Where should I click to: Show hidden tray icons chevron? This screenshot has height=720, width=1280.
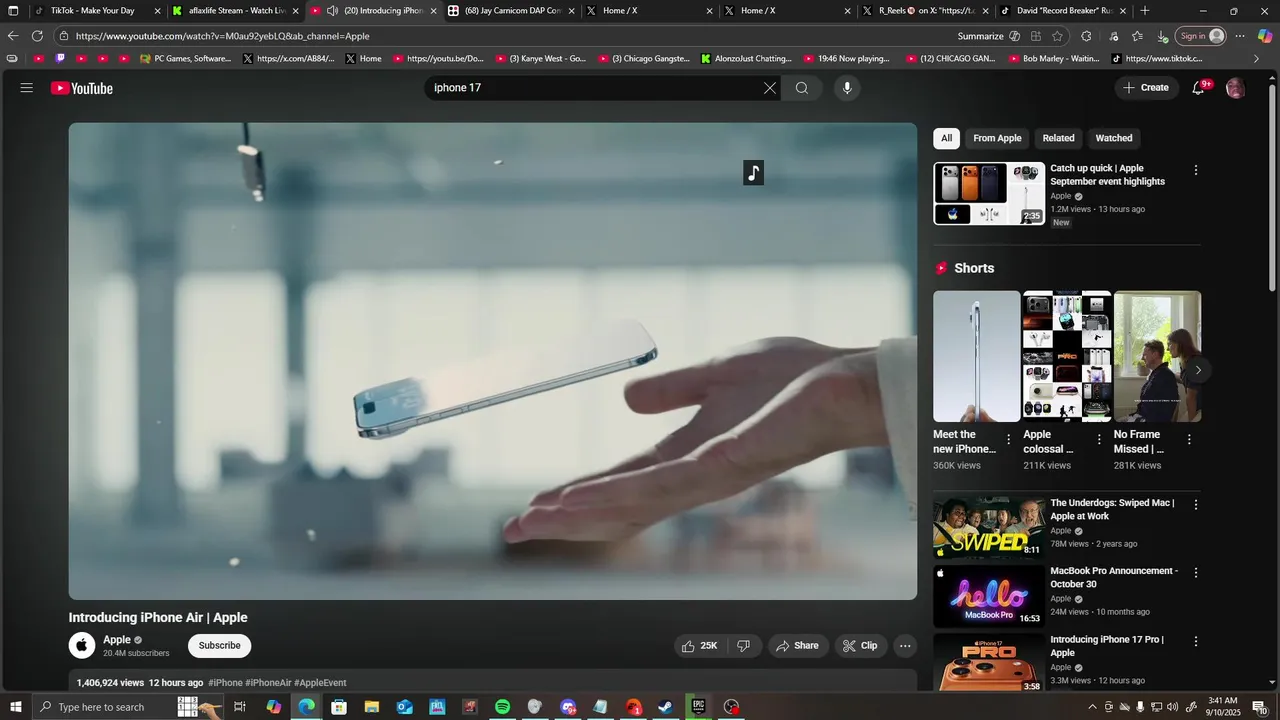1092,707
